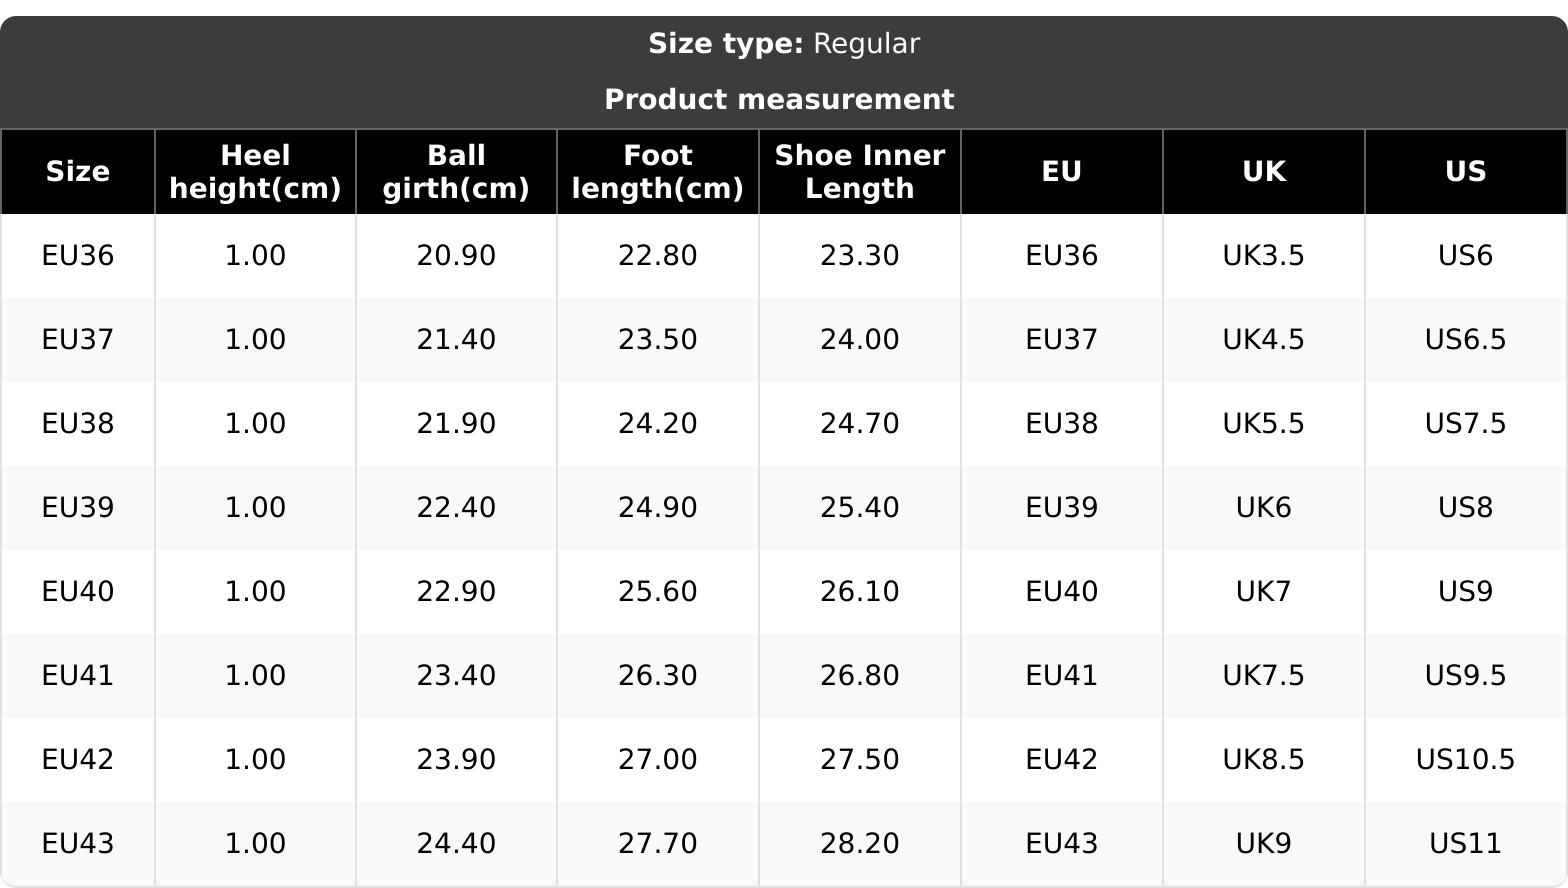Click the UK3.5 cell
Viewport: 1568px width, 888px height.
pyautogui.click(x=1263, y=256)
